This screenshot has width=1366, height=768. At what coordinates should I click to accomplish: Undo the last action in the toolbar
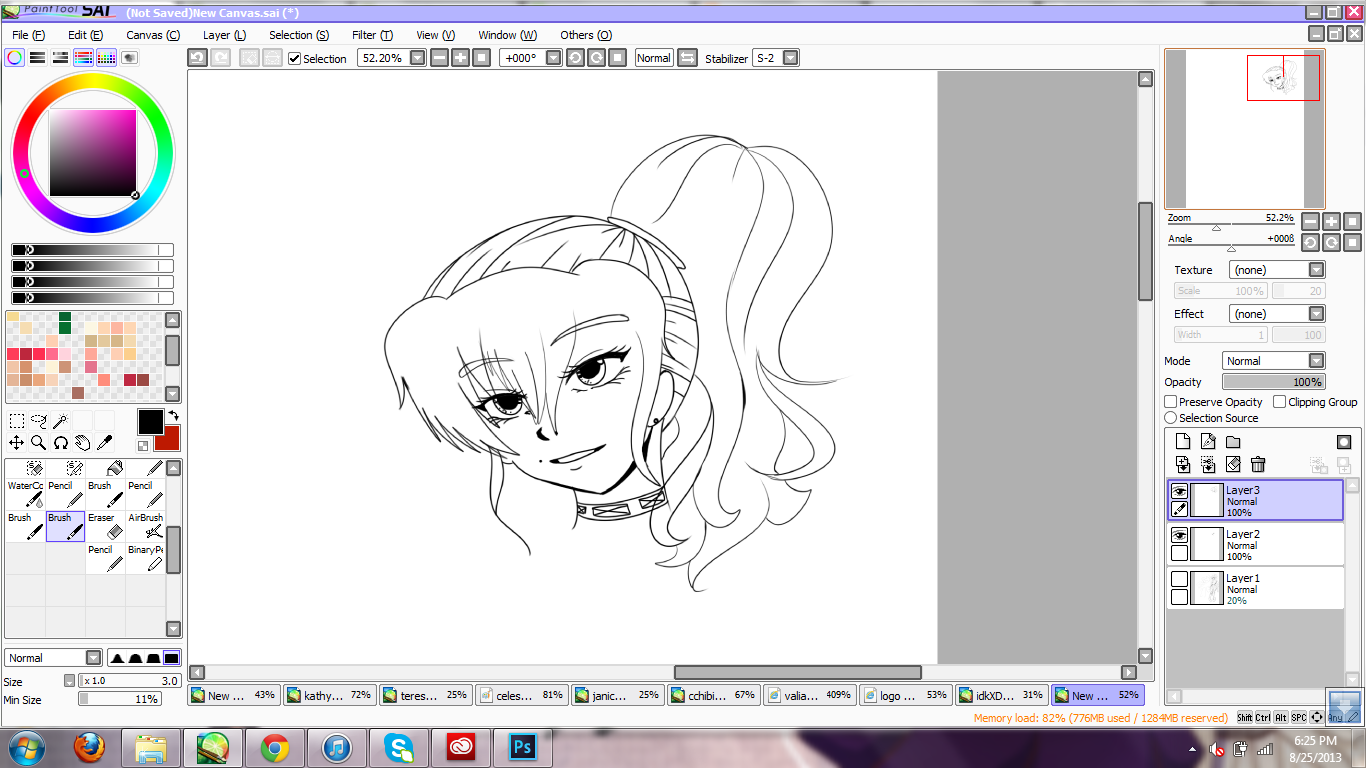198,58
